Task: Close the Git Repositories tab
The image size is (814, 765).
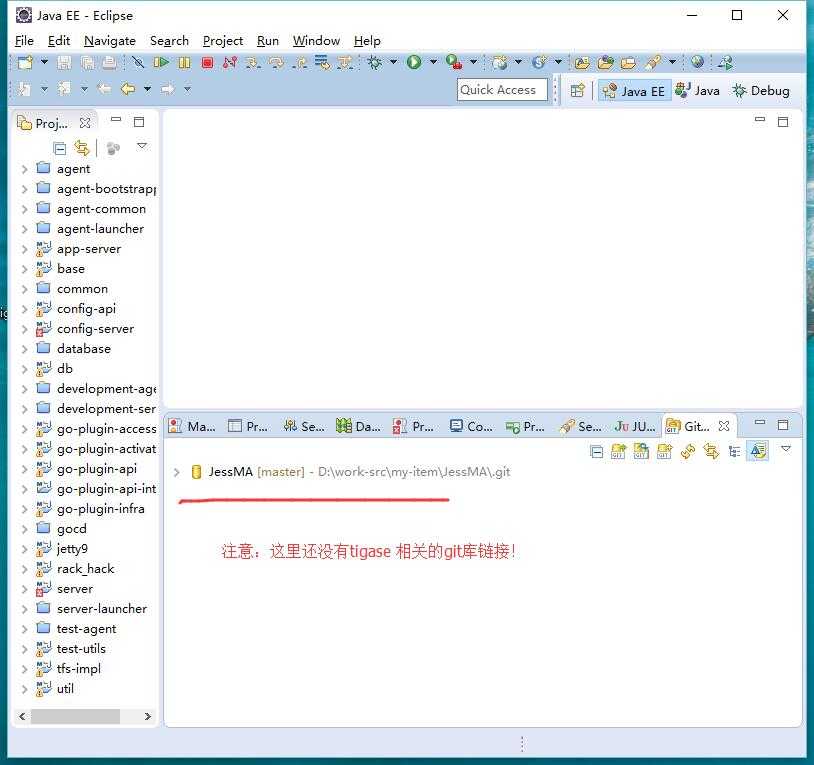Action: click(x=724, y=426)
